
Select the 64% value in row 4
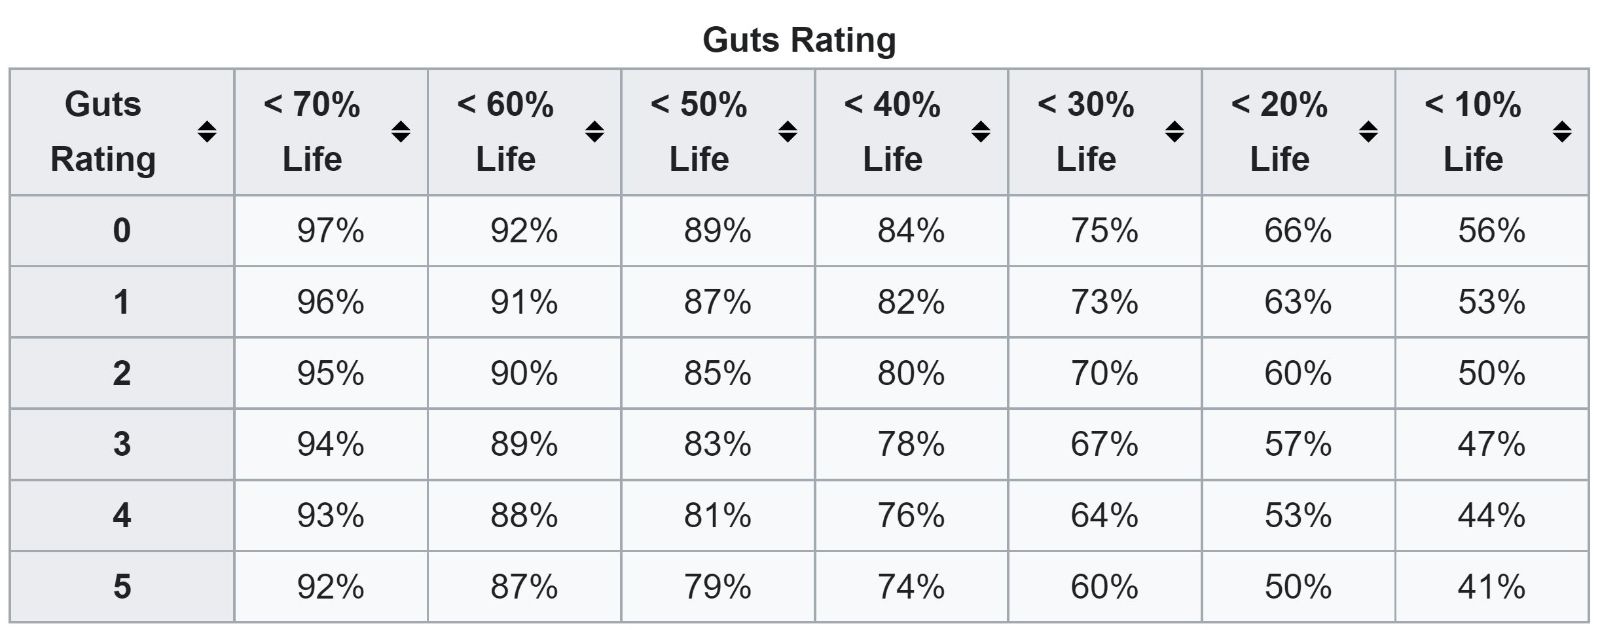pyautogui.click(x=1104, y=515)
